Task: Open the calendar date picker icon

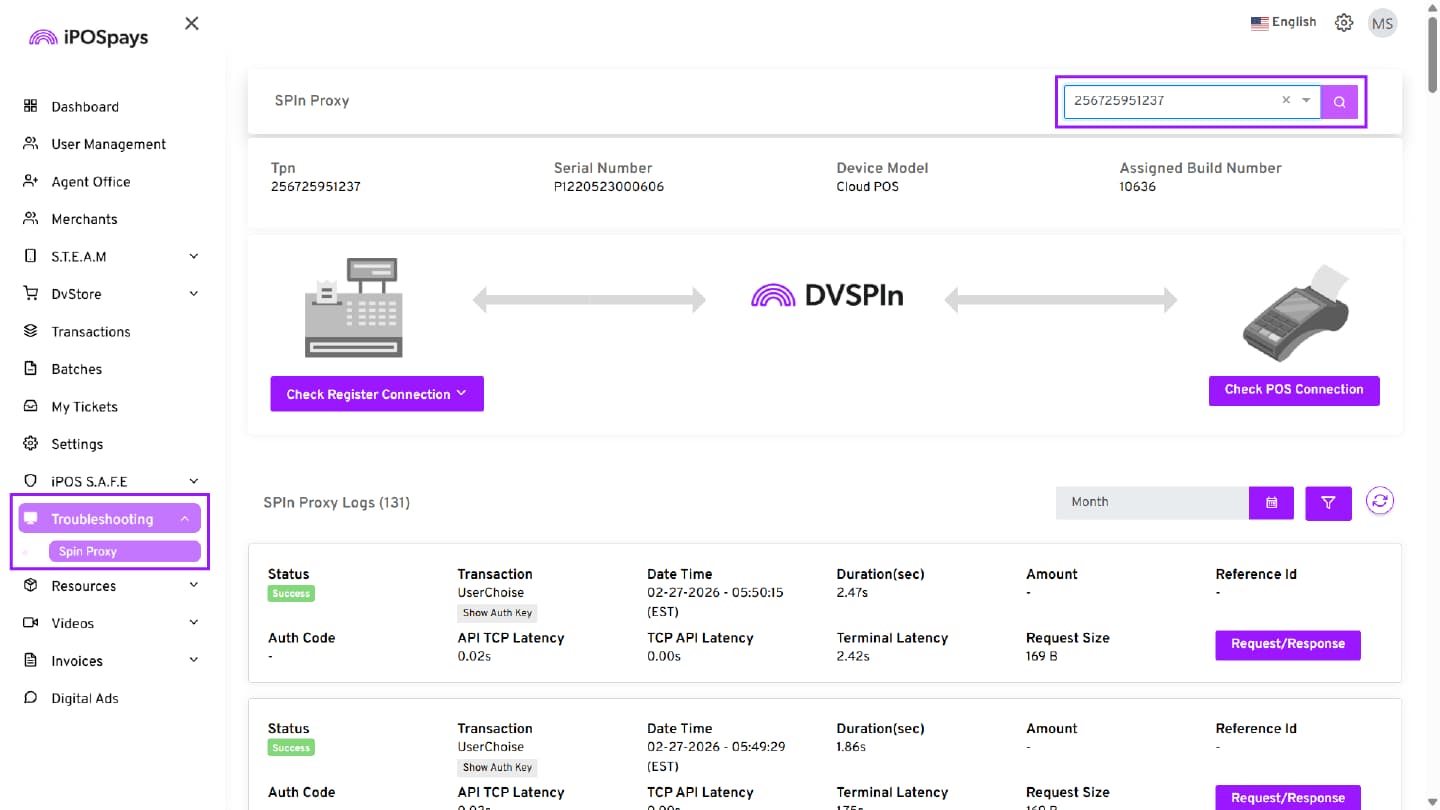Action: (x=1271, y=503)
